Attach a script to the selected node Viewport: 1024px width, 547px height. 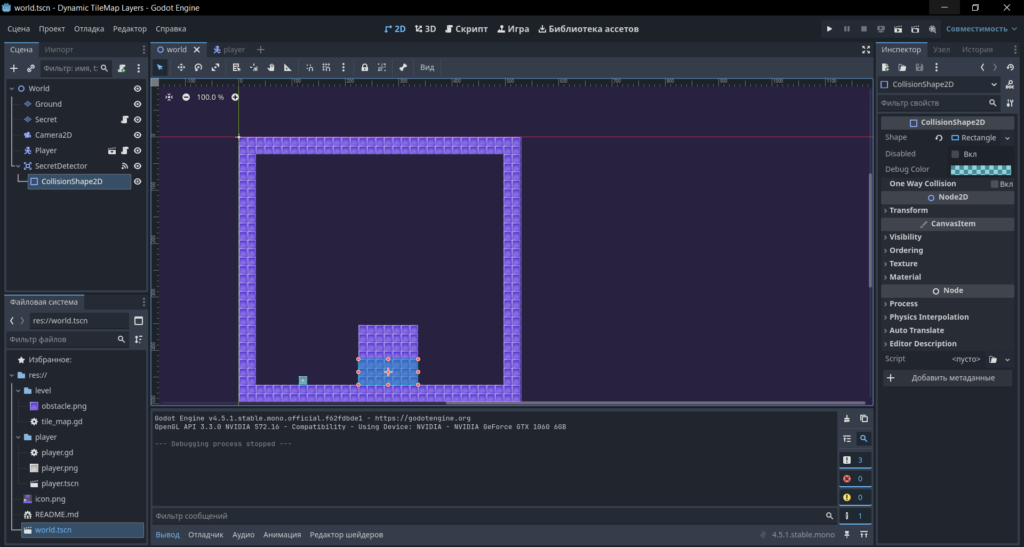coord(121,68)
